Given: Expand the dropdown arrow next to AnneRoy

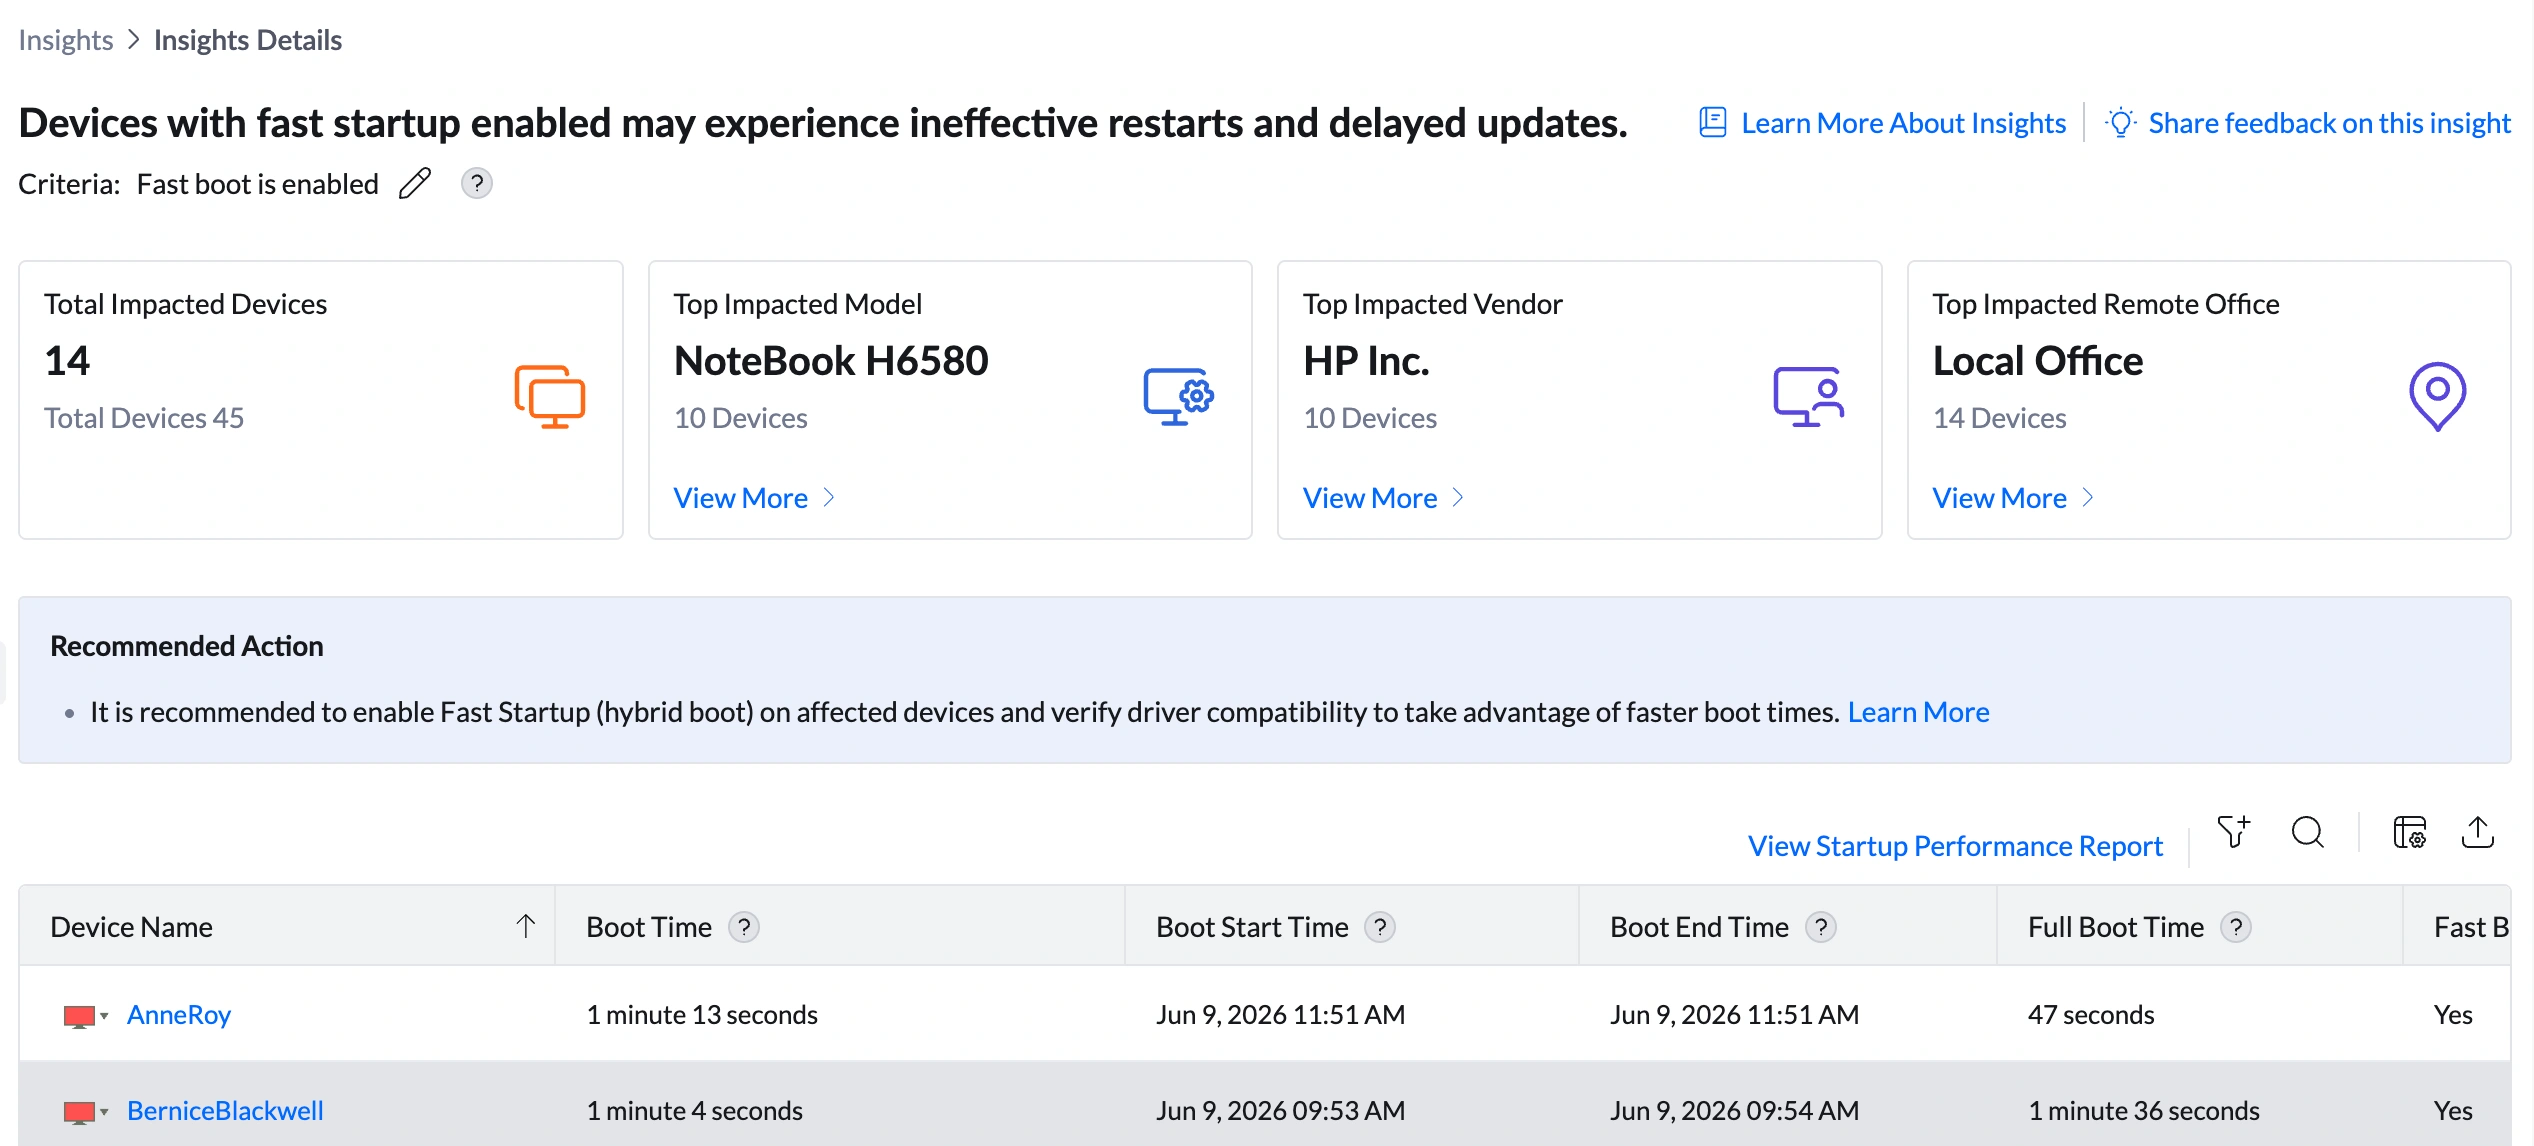Looking at the screenshot, I should click(x=104, y=1016).
